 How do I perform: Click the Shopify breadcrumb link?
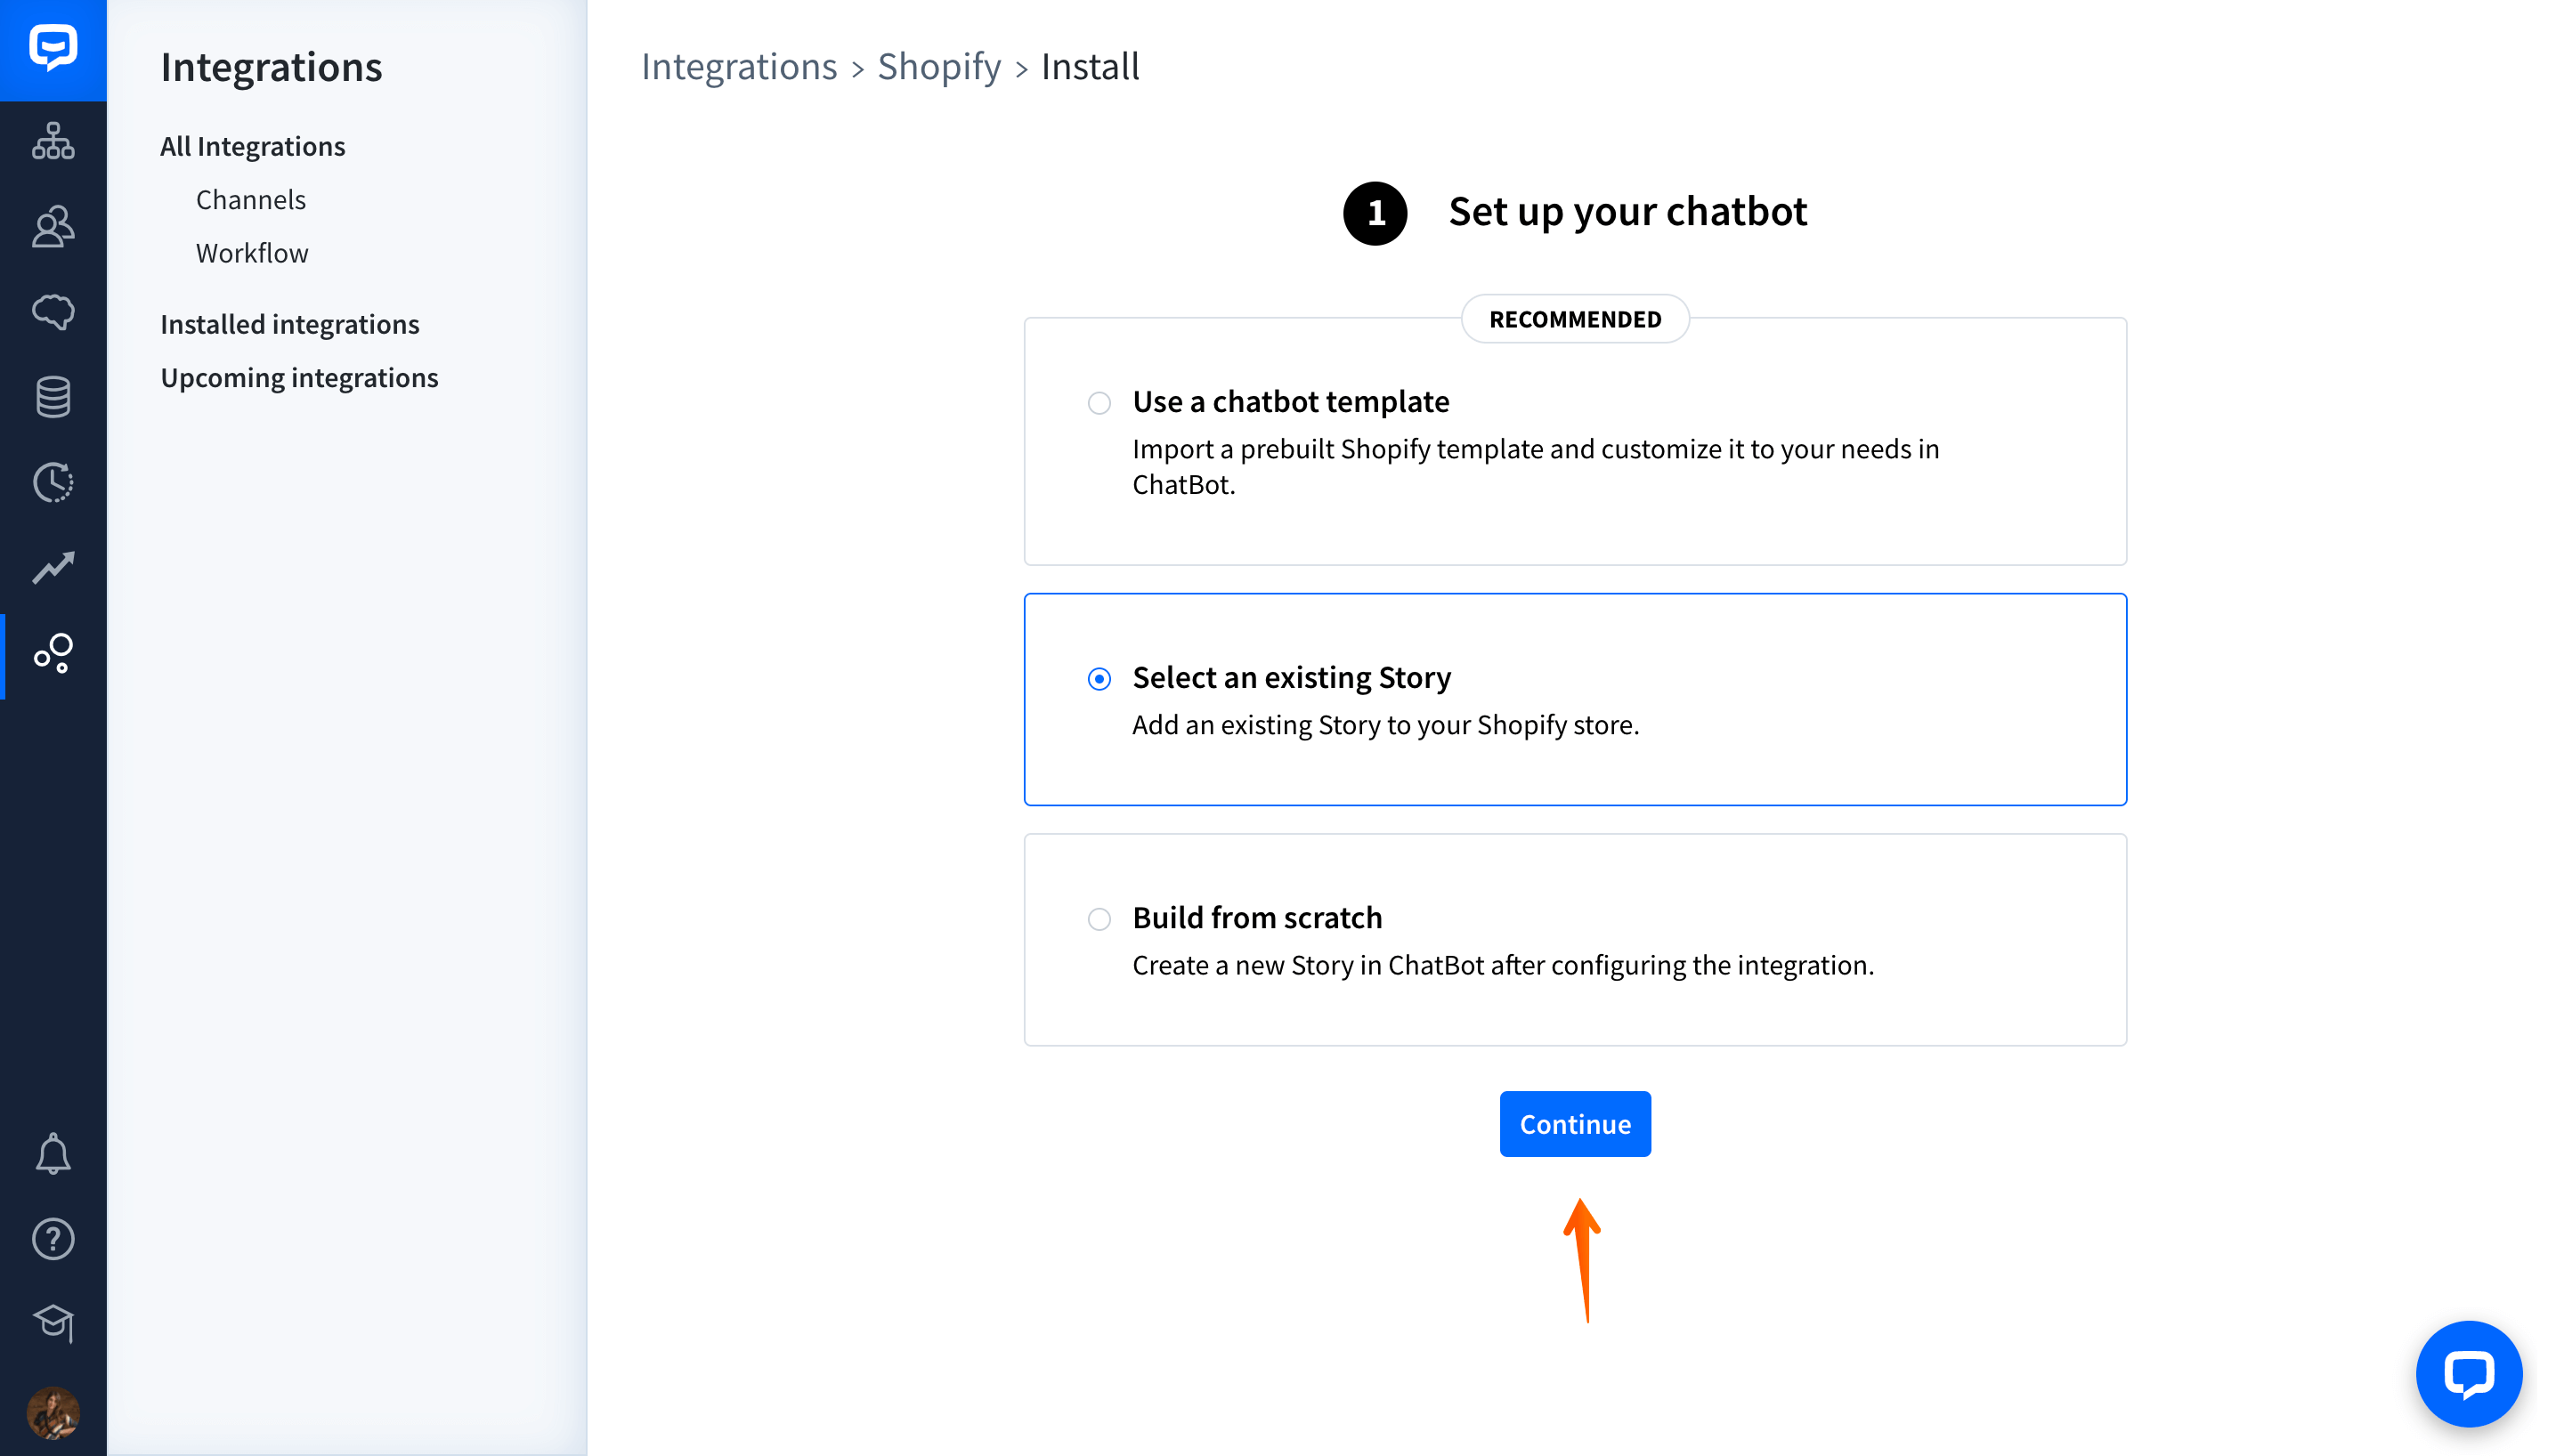939,66
